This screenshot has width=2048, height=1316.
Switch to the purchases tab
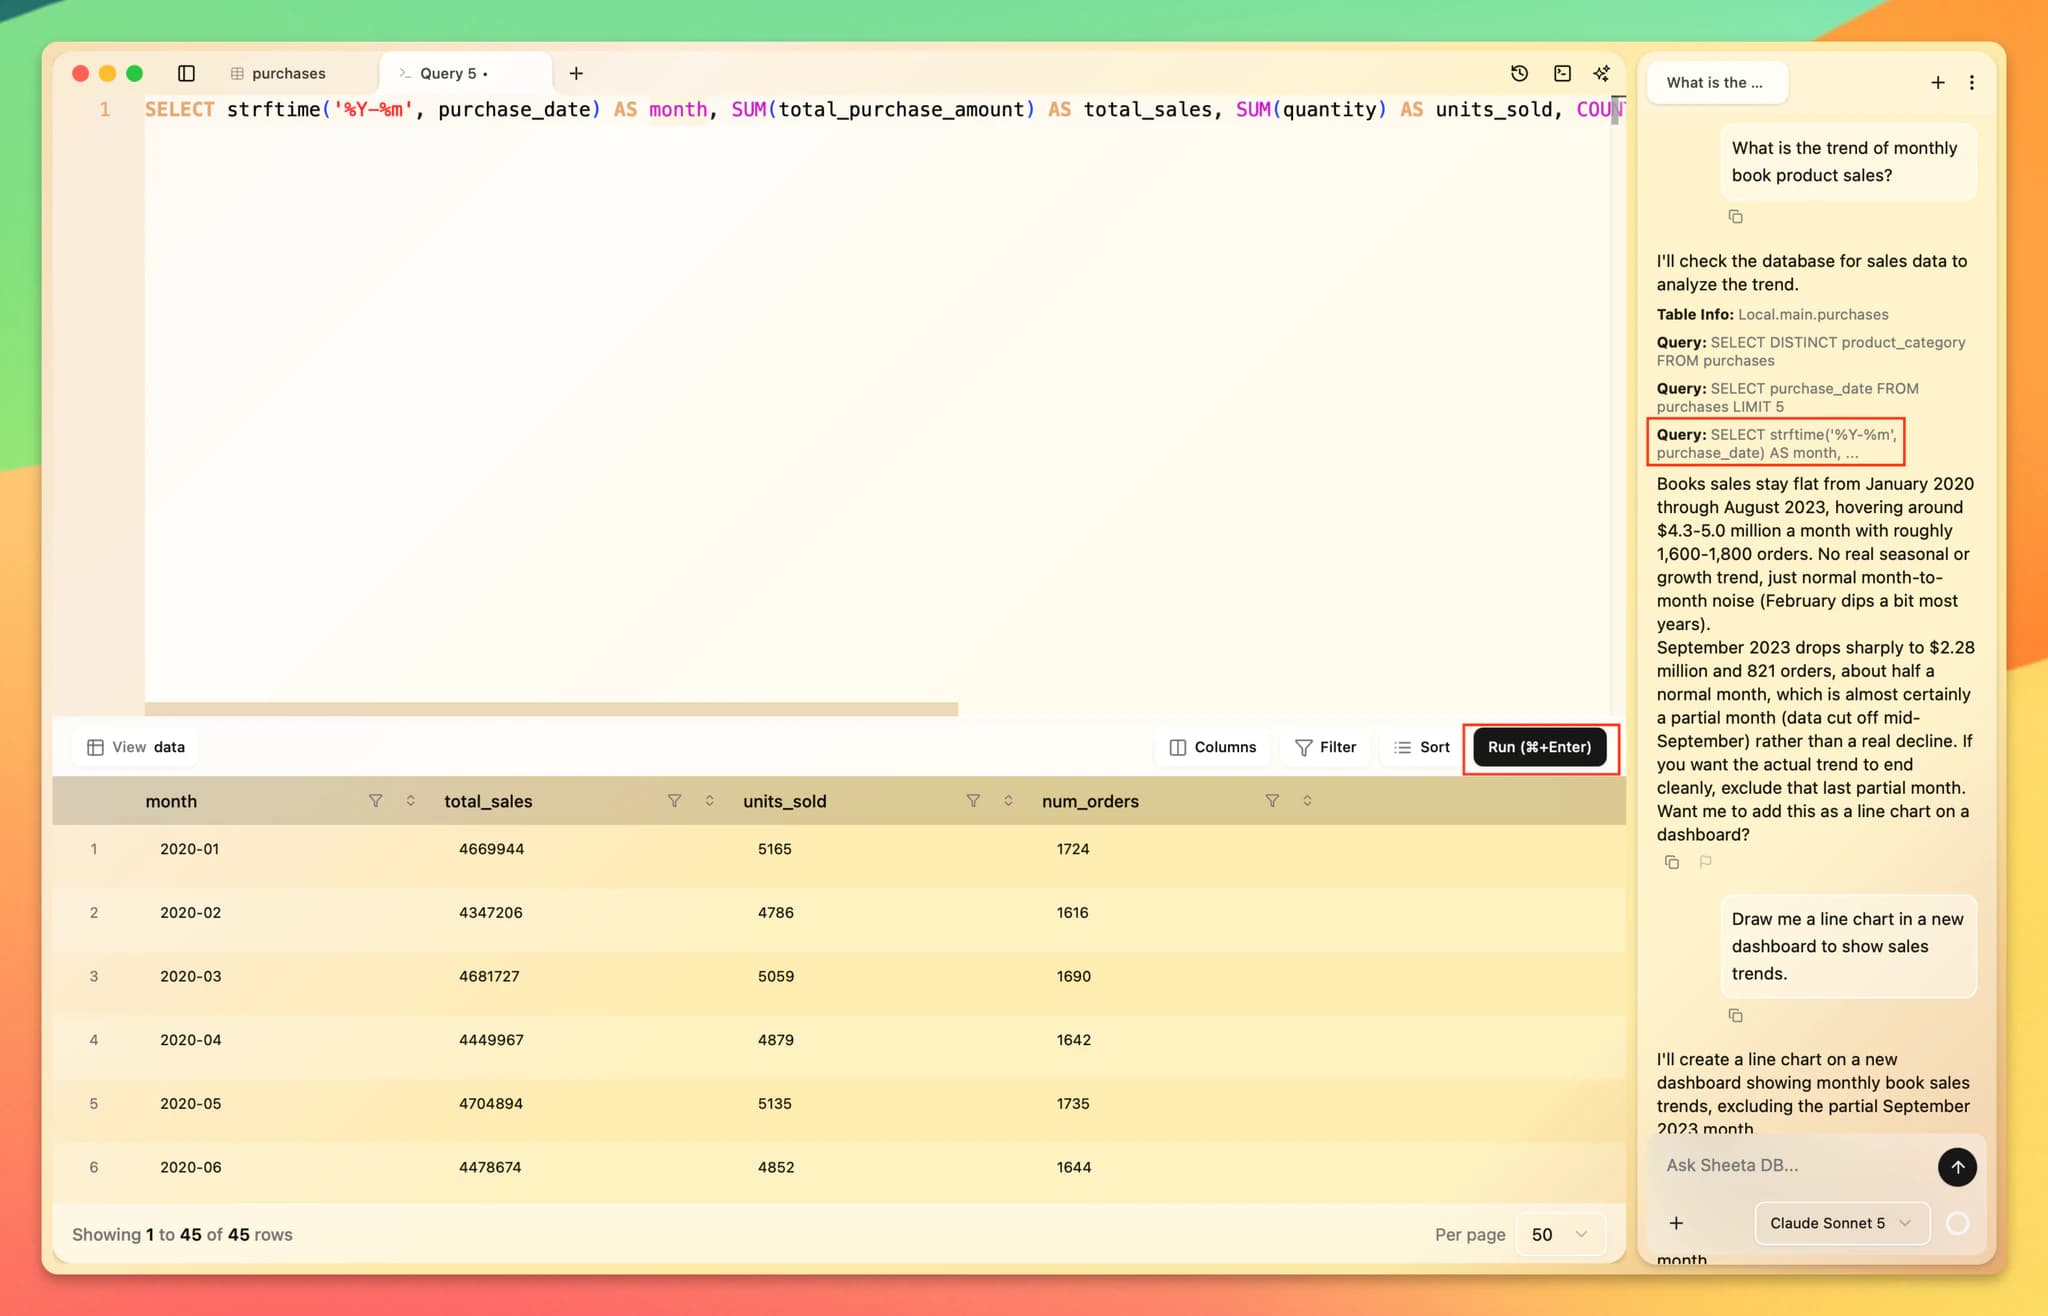pos(288,73)
